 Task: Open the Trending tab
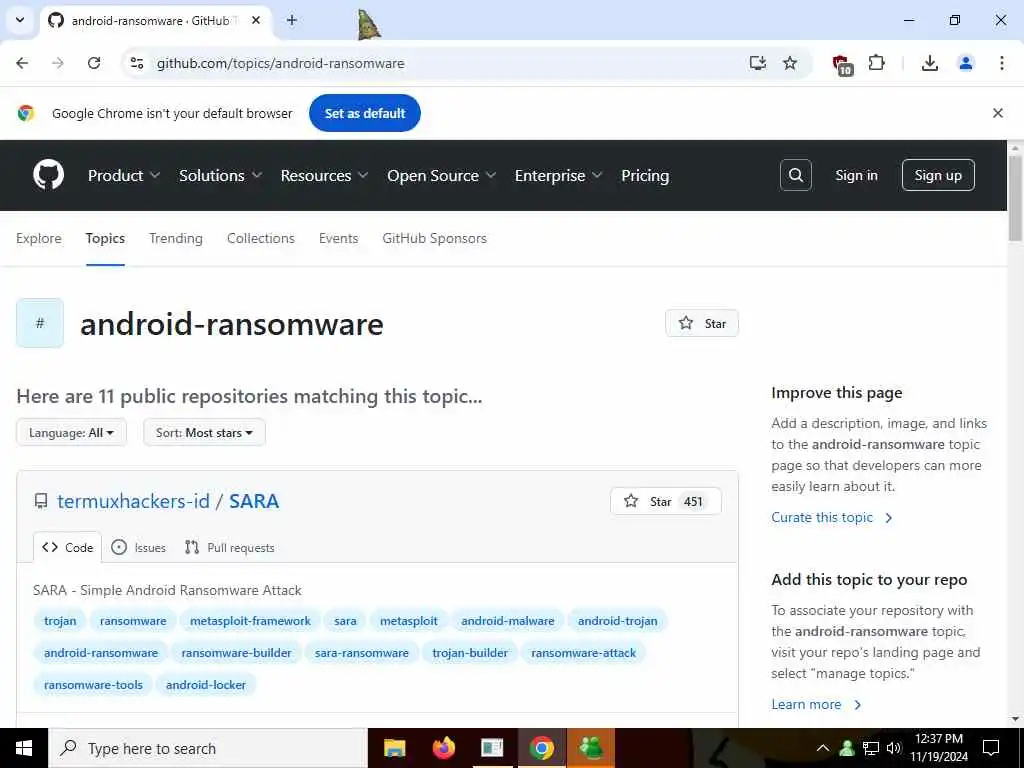[x=176, y=238]
